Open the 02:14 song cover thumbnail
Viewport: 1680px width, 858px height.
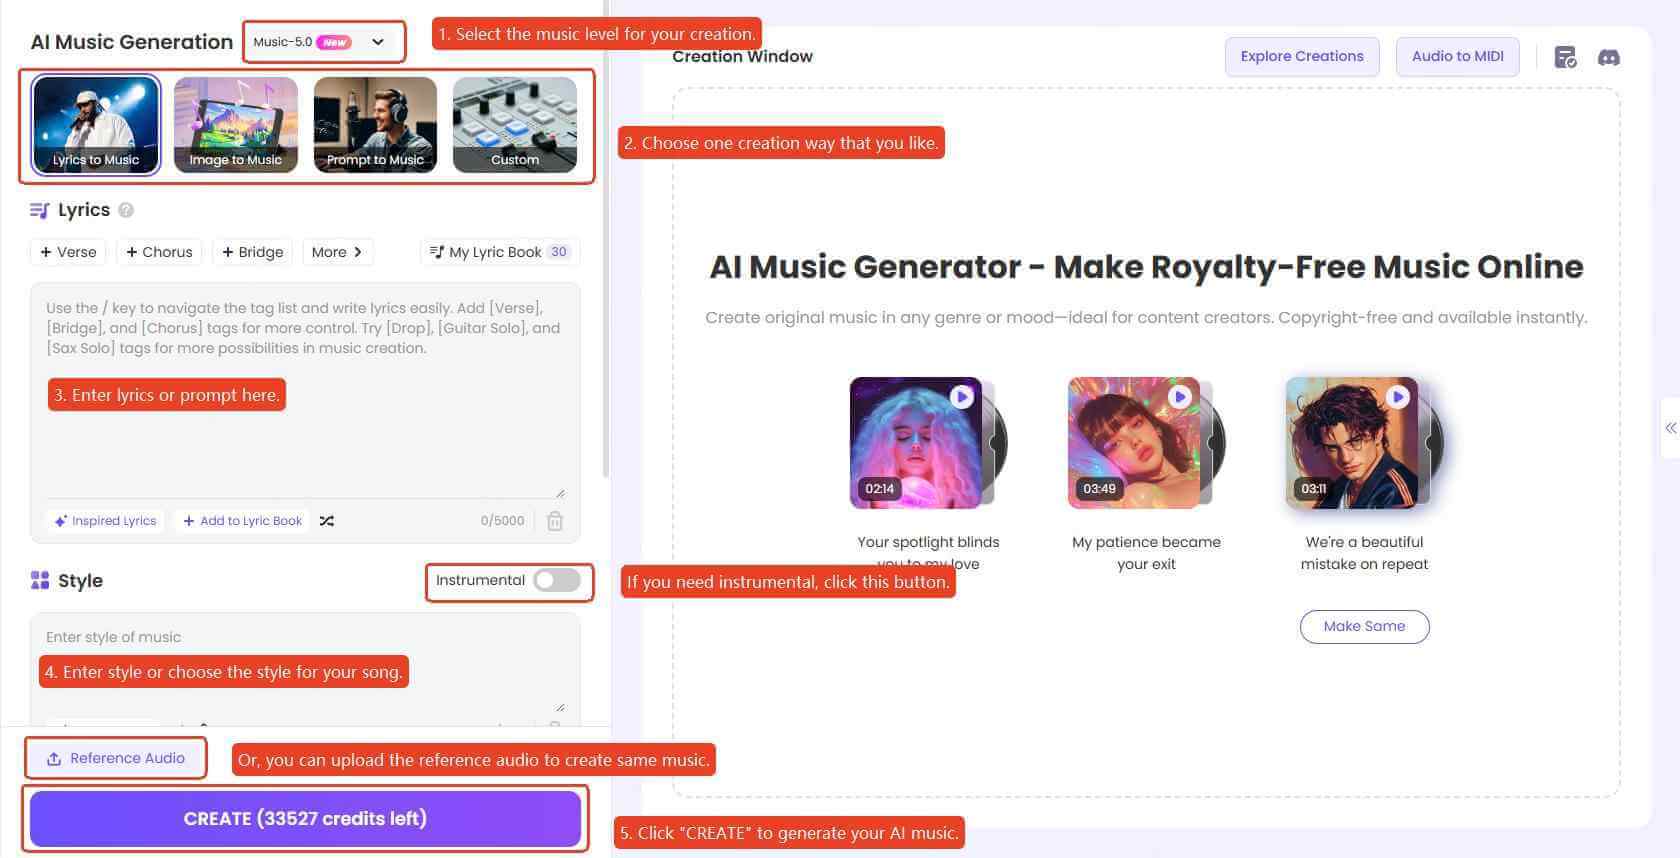tap(916, 443)
